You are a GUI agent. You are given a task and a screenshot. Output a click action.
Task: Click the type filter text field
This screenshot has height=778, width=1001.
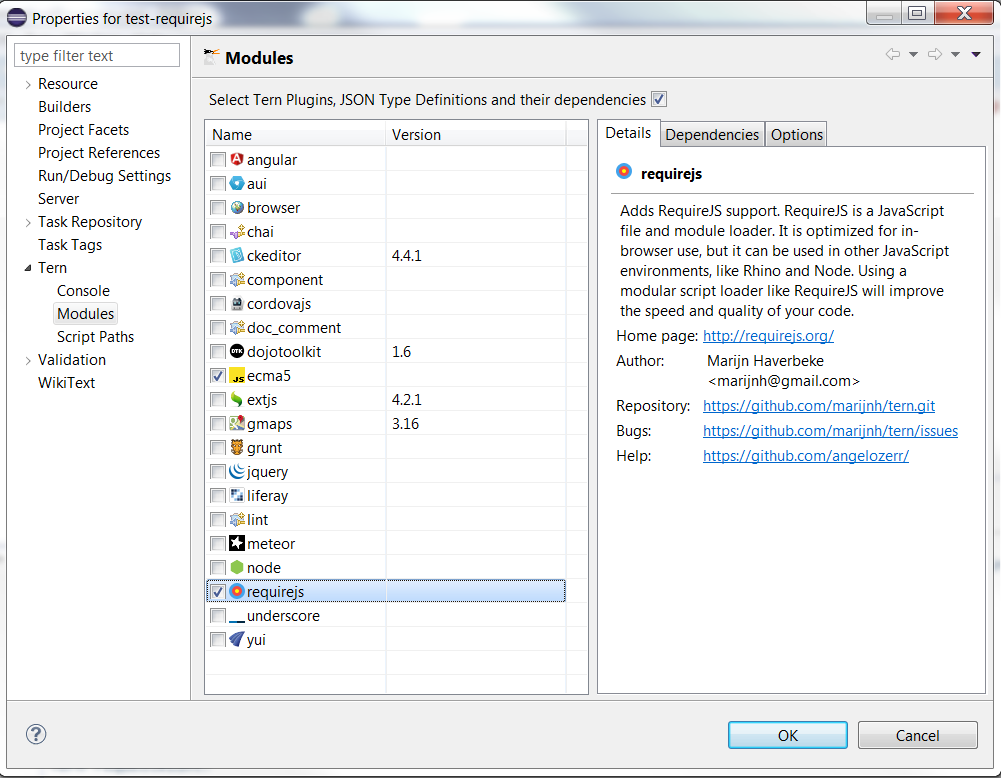click(96, 55)
